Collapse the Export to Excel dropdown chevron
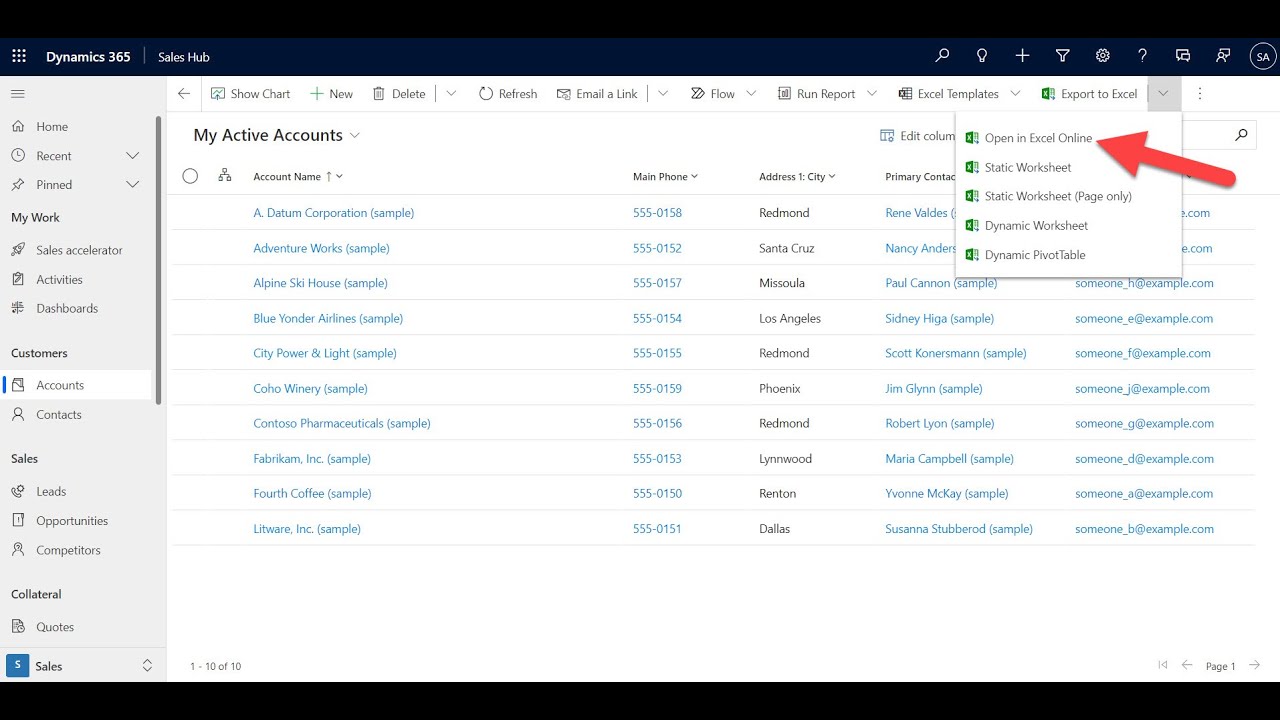 pyautogui.click(x=1164, y=94)
